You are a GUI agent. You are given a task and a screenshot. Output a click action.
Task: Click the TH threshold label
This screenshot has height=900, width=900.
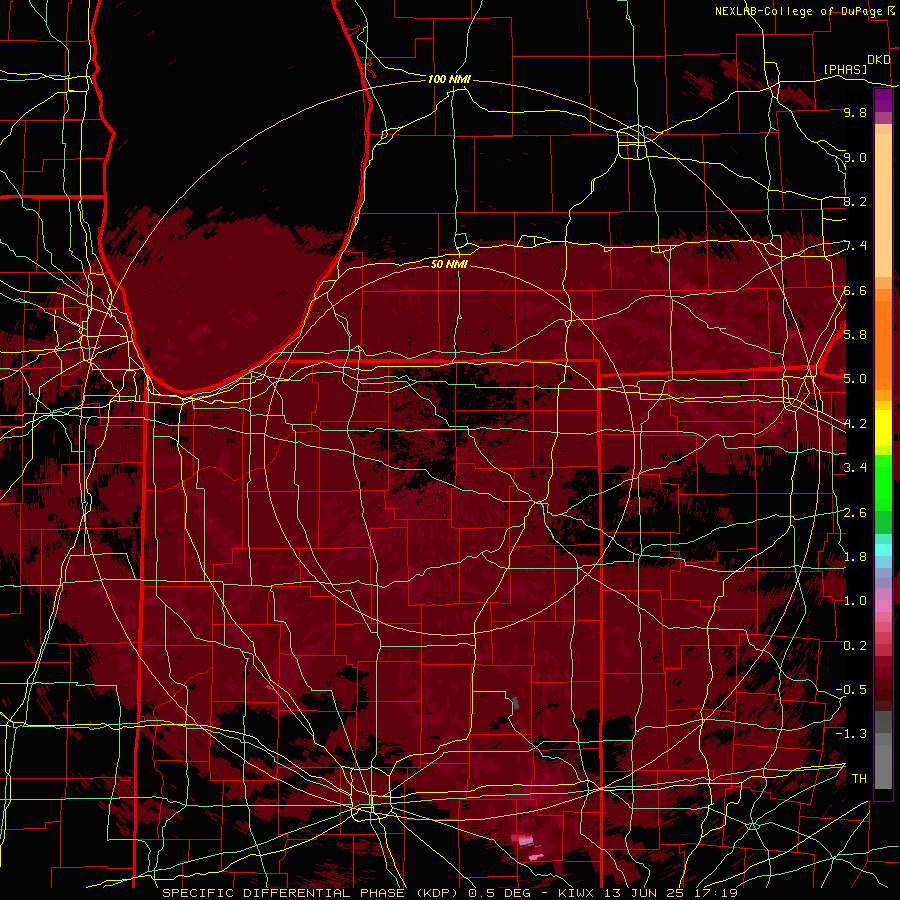click(859, 779)
